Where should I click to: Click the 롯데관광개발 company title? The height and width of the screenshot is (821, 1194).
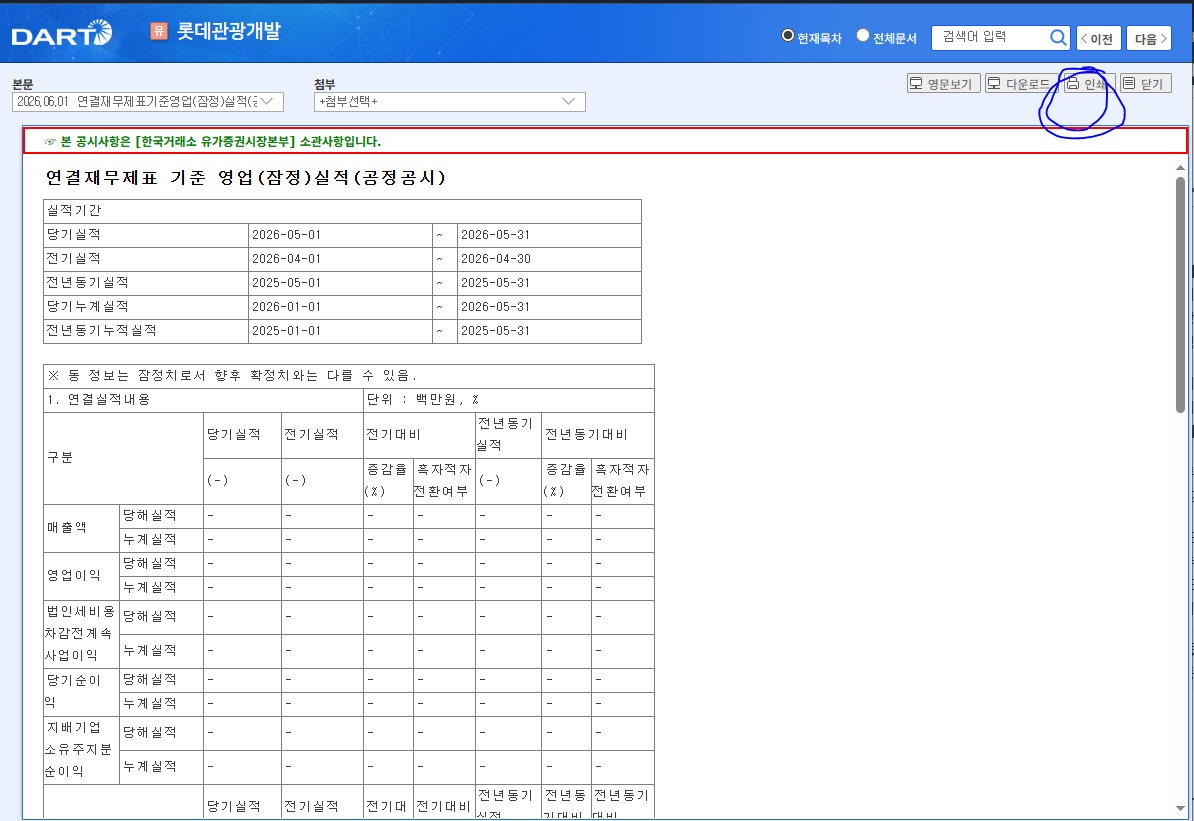coord(228,31)
